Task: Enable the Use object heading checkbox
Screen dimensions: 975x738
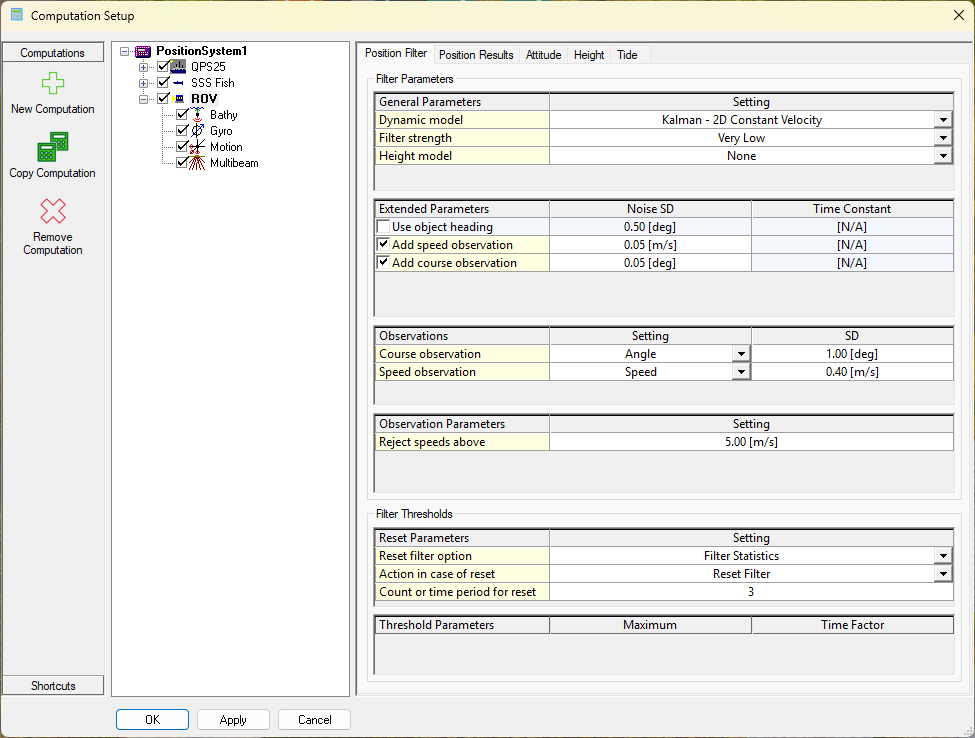Action: [x=384, y=227]
